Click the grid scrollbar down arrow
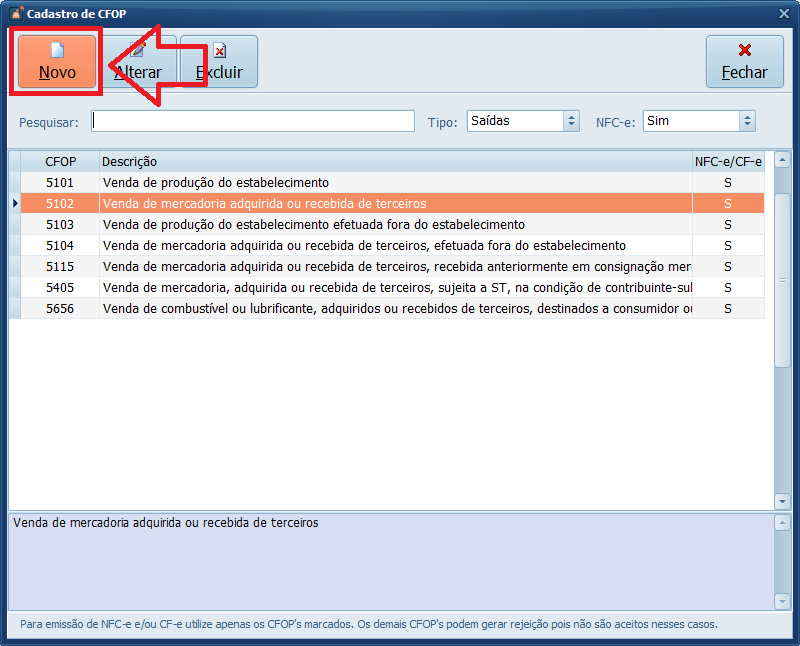 tap(782, 501)
